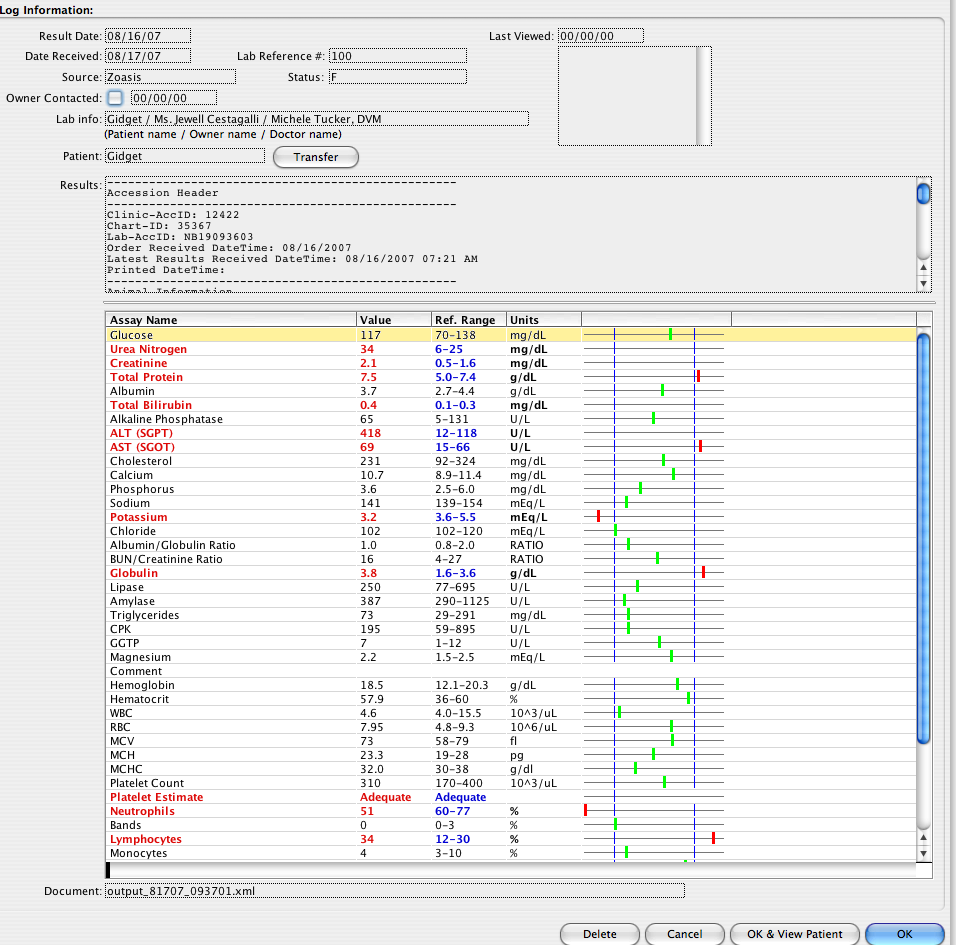Select the Total Bilirubin row
This screenshot has width=956, height=945.
point(511,405)
